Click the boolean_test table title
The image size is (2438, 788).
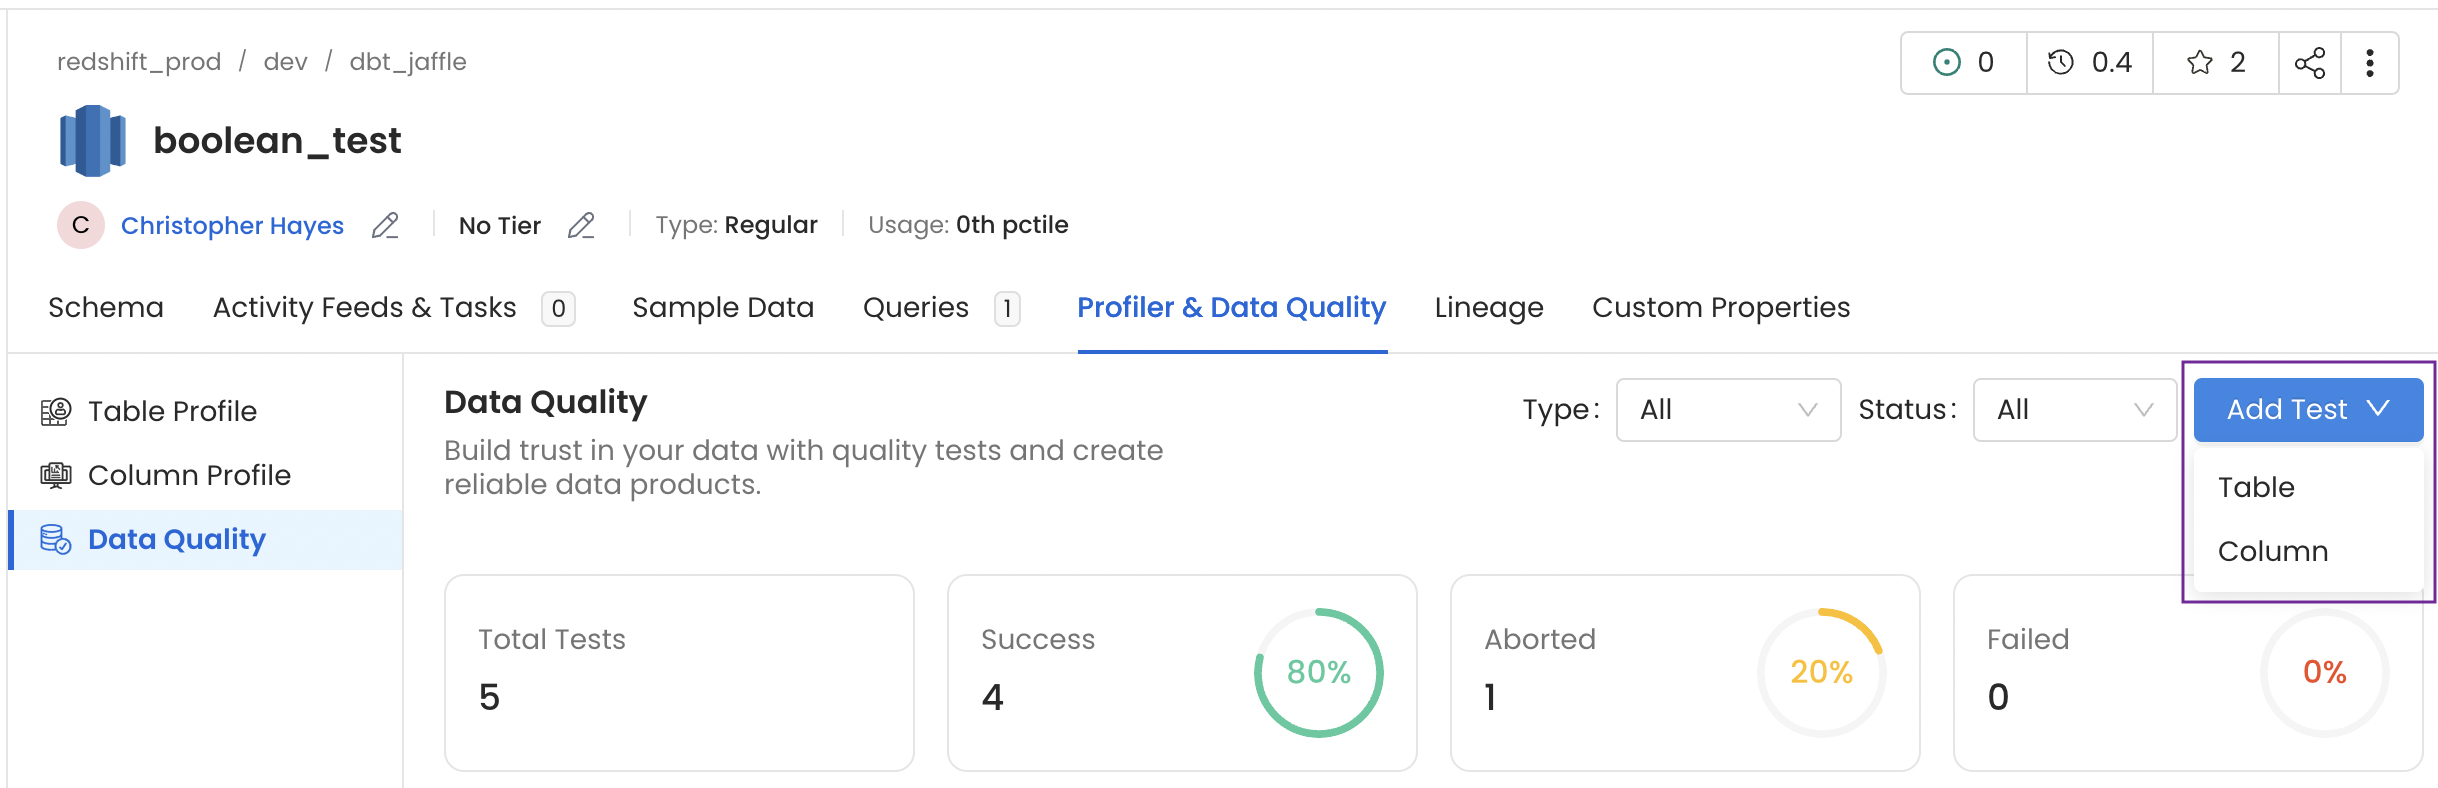coord(277,141)
